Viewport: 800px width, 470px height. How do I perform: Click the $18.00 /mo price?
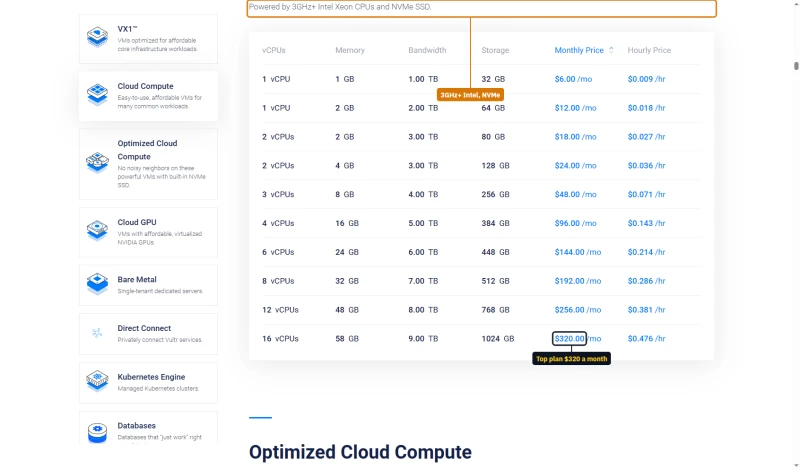tap(576, 137)
